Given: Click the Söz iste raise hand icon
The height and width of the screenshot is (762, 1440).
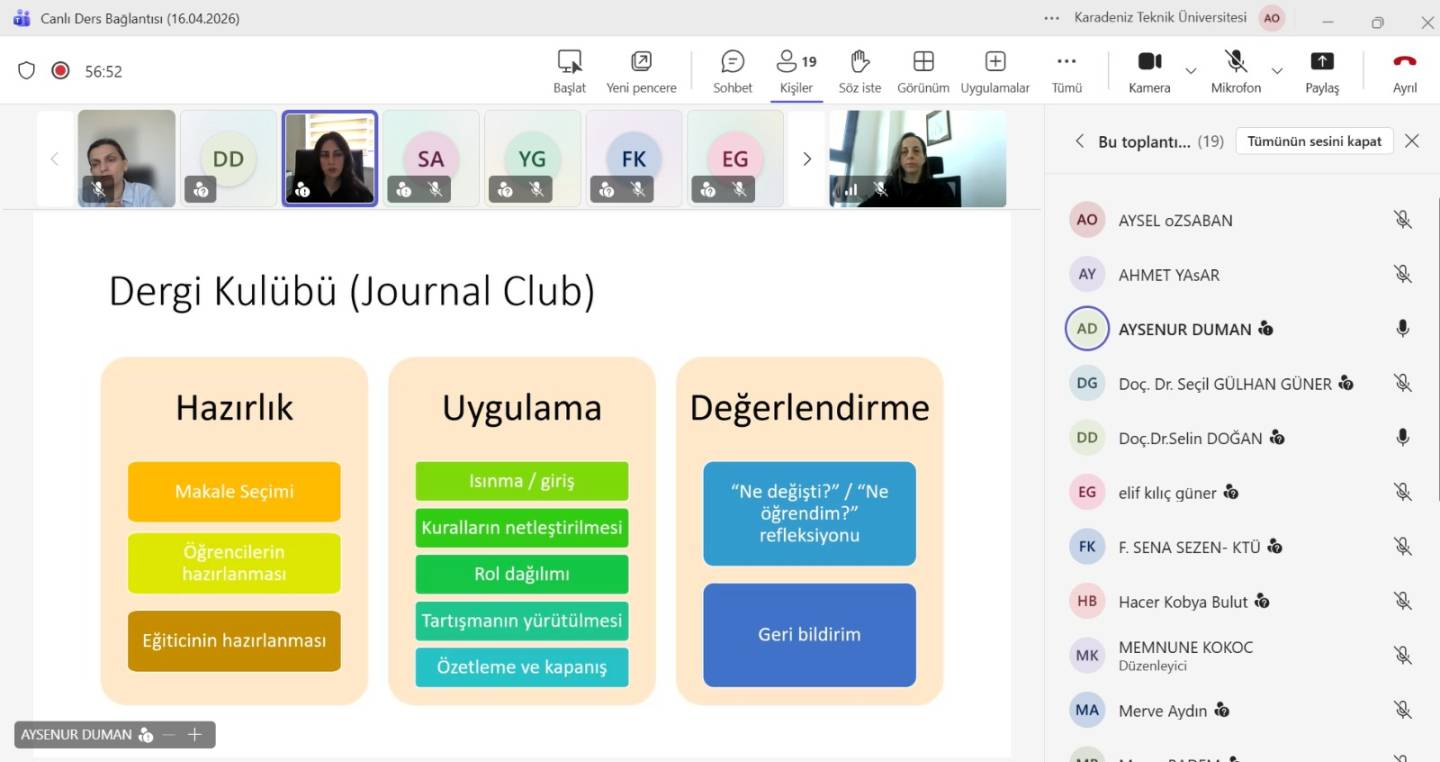Looking at the screenshot, I should [x=859, y=63].
